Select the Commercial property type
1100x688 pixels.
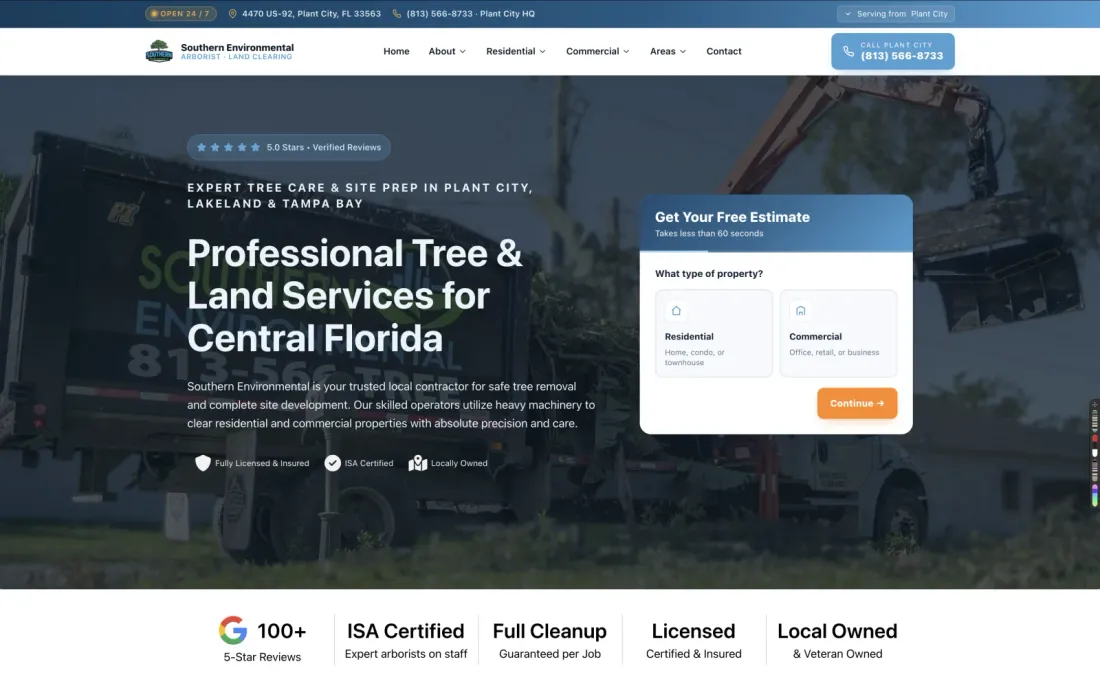838,333
